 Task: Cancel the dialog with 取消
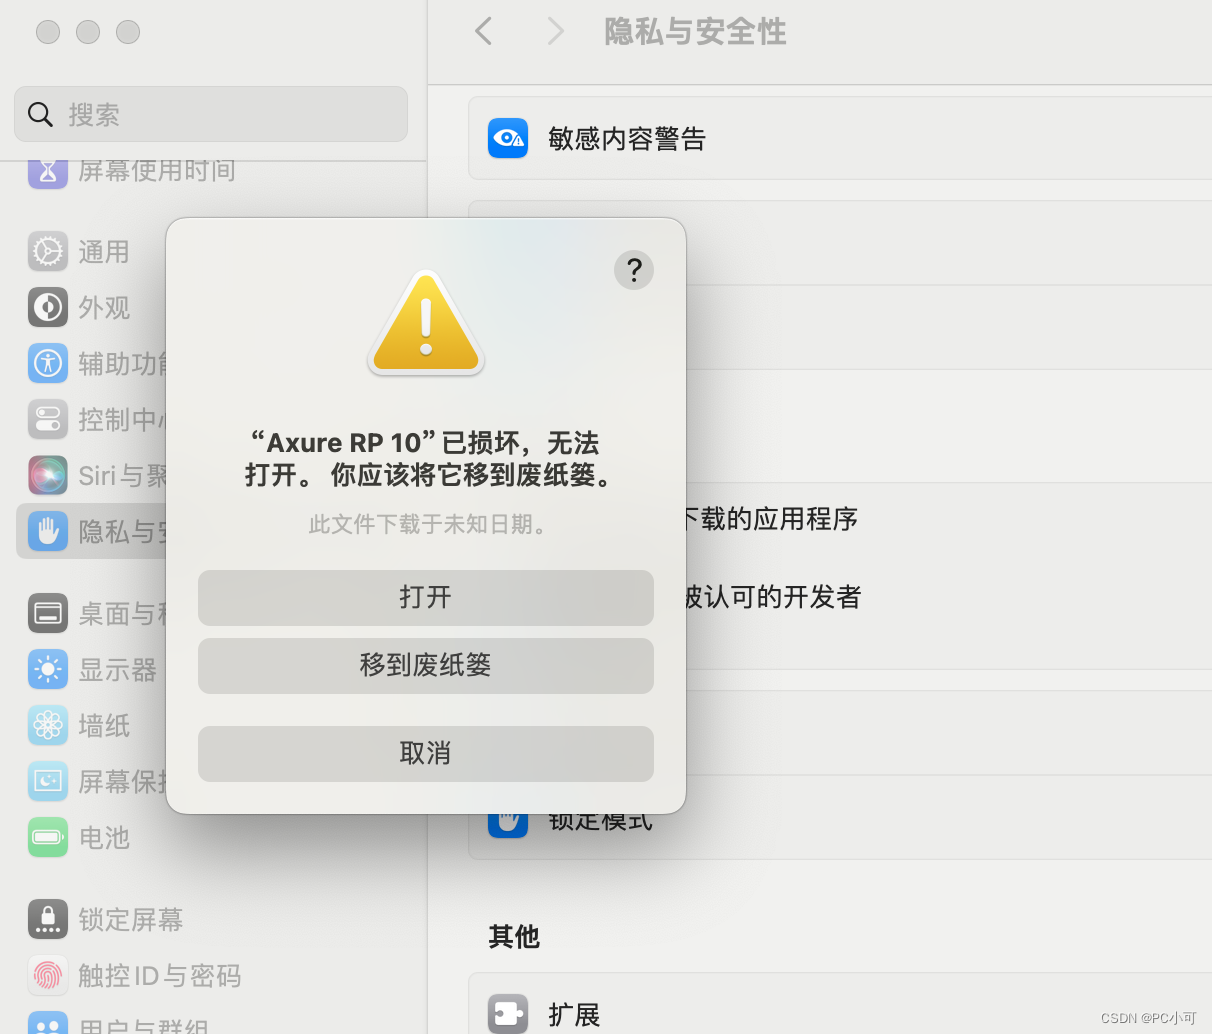(426, 754)
